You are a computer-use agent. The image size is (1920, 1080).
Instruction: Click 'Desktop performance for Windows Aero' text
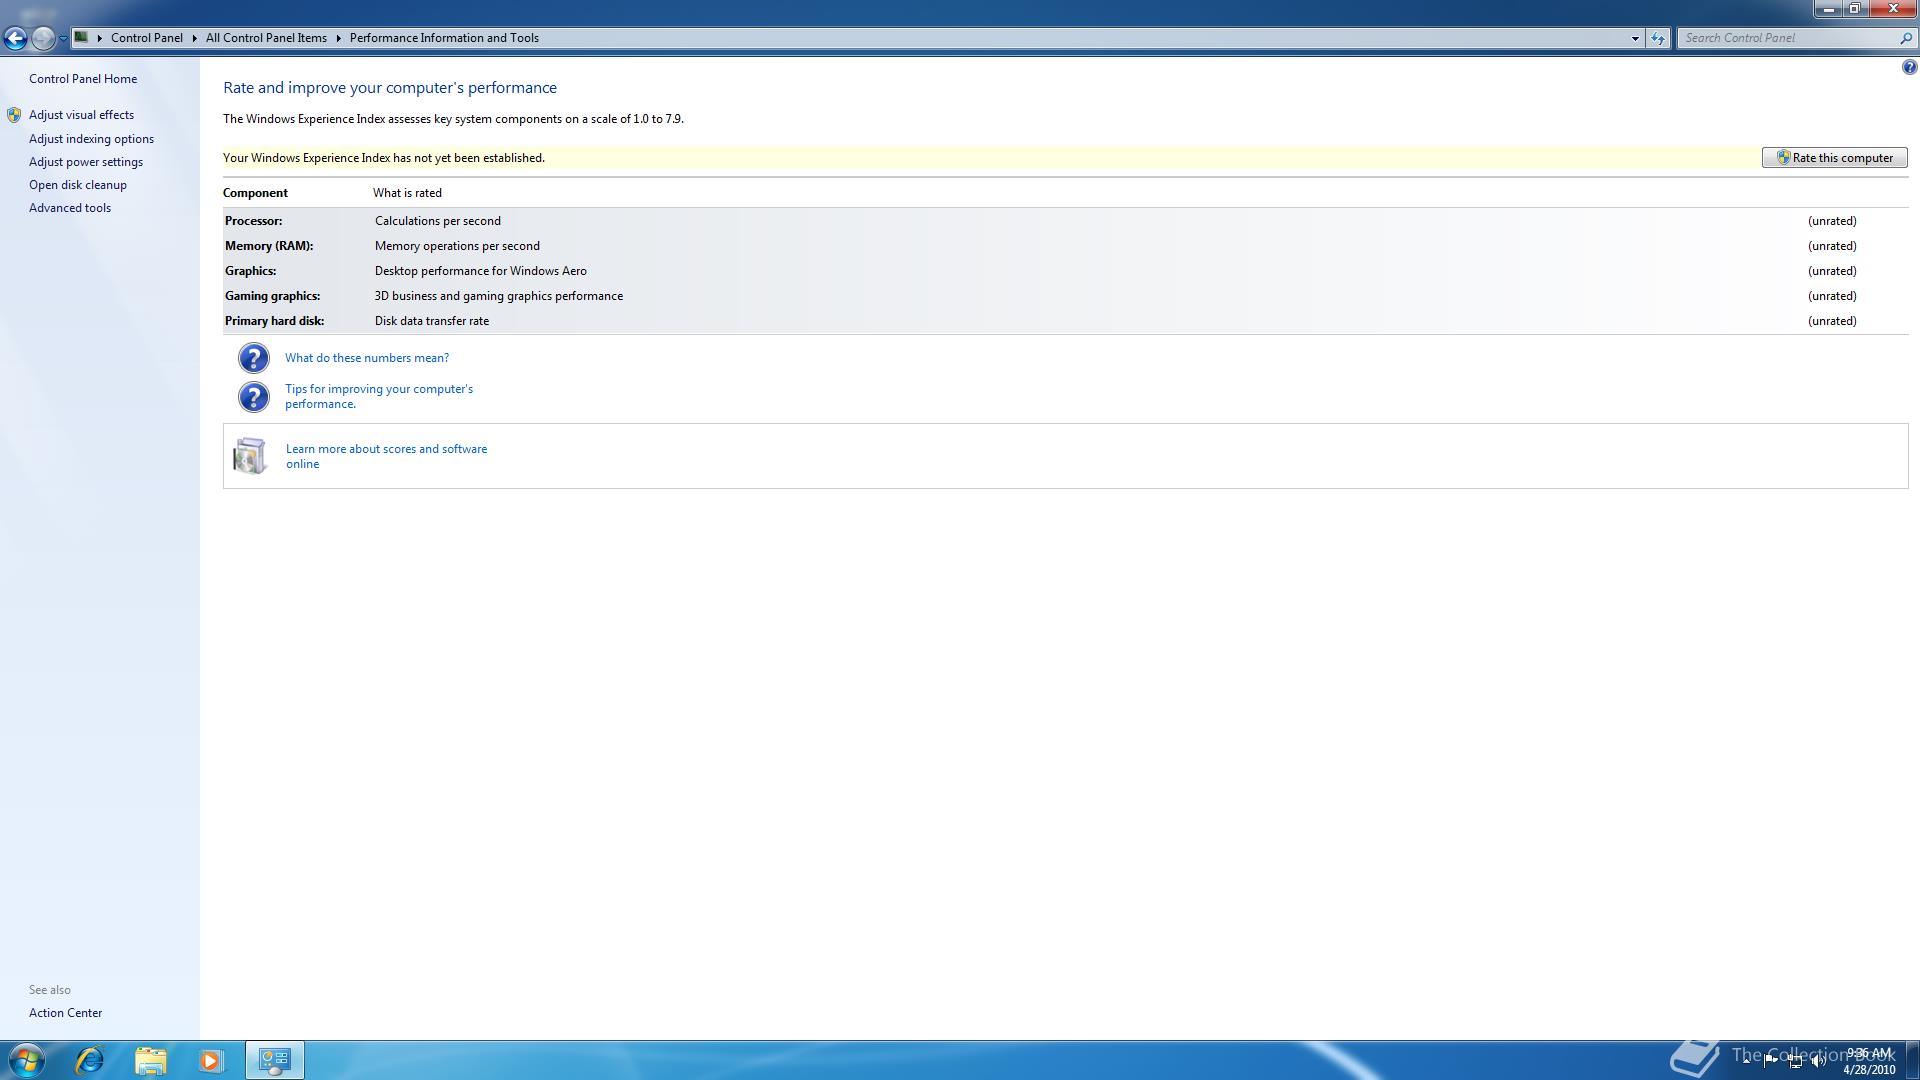click(x=481, y=271)
